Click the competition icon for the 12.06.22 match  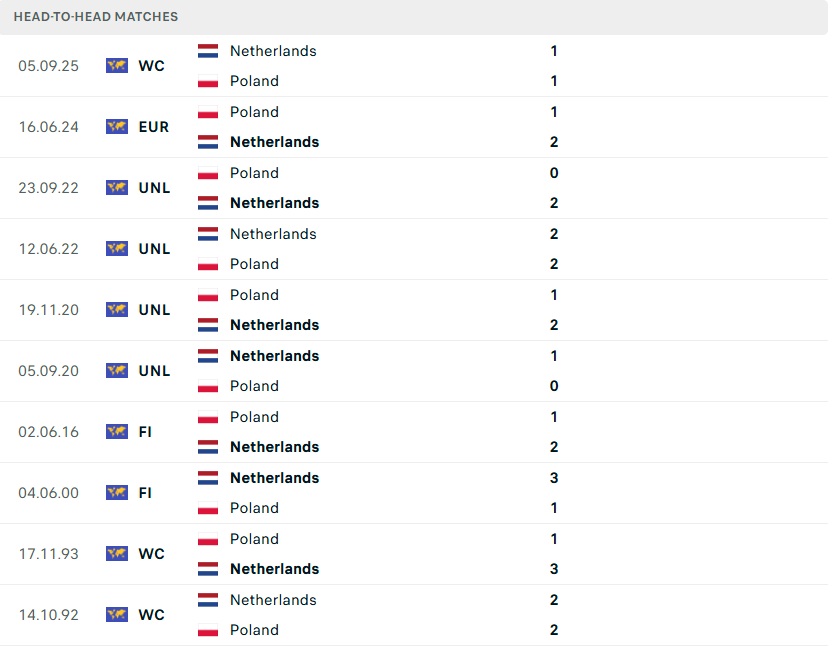117,249
